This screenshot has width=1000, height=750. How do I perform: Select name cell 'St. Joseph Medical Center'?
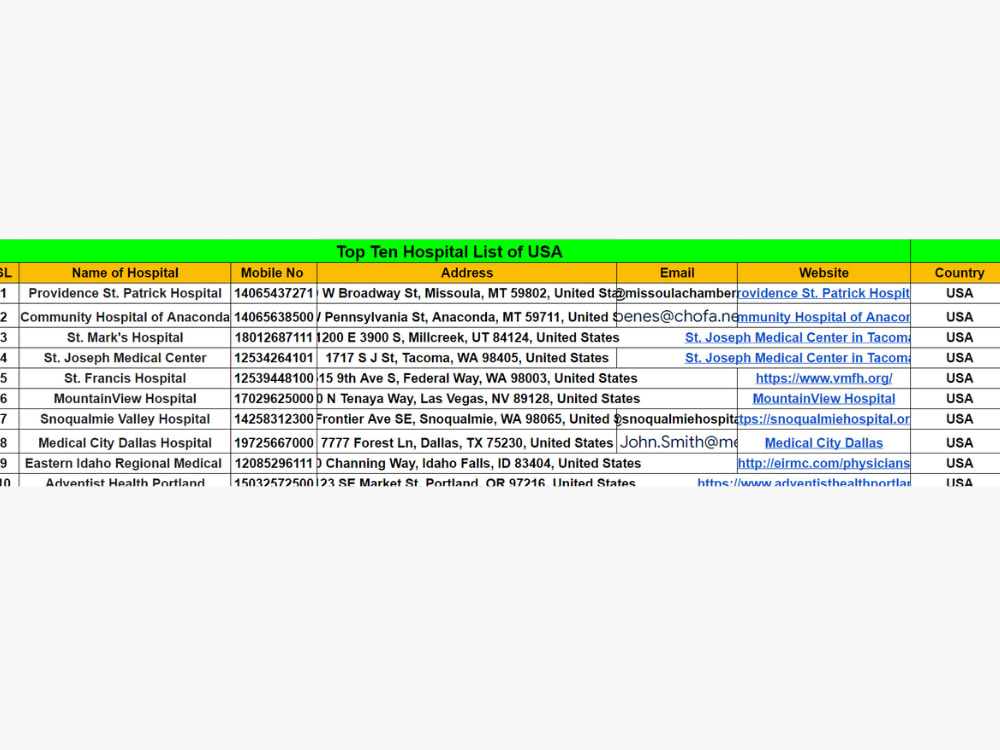[x=125, y=358]
